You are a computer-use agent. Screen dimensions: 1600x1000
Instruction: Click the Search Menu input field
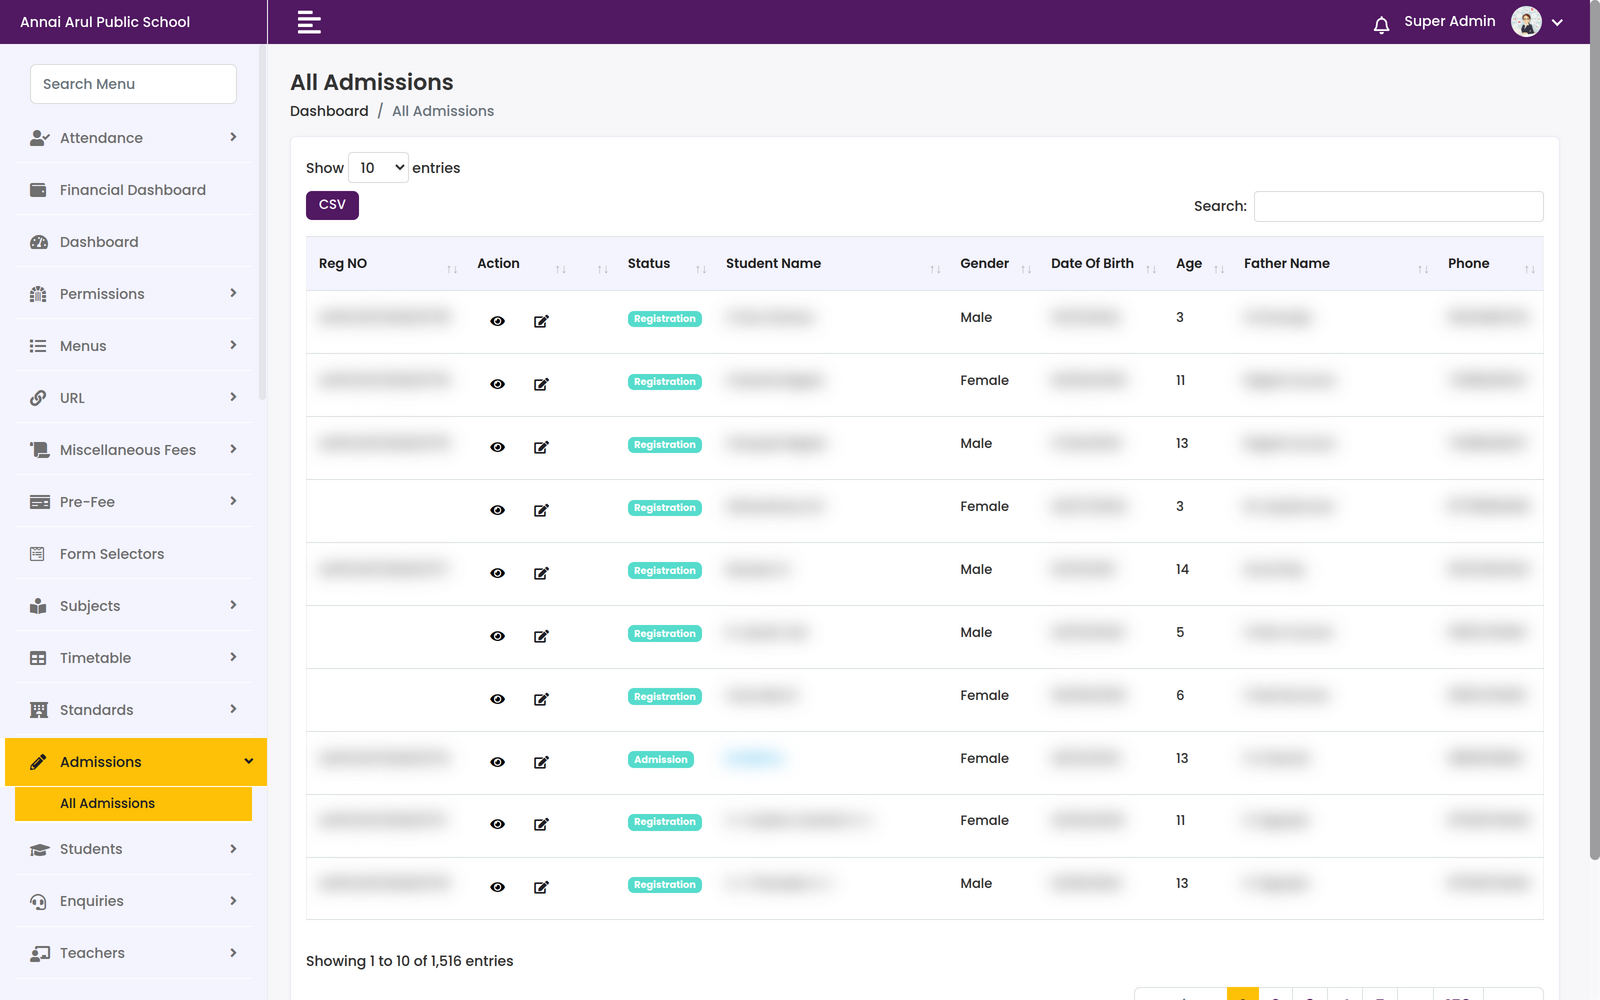(x=133, y=84)
